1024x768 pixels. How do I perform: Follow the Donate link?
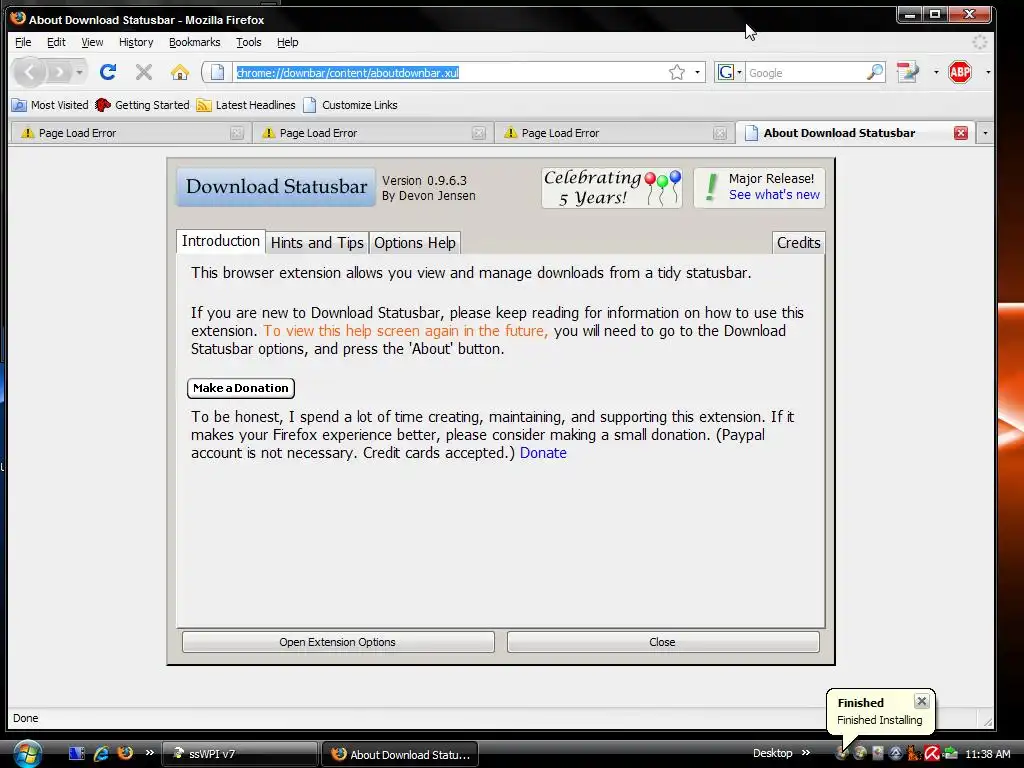click(x=543, y=453)
